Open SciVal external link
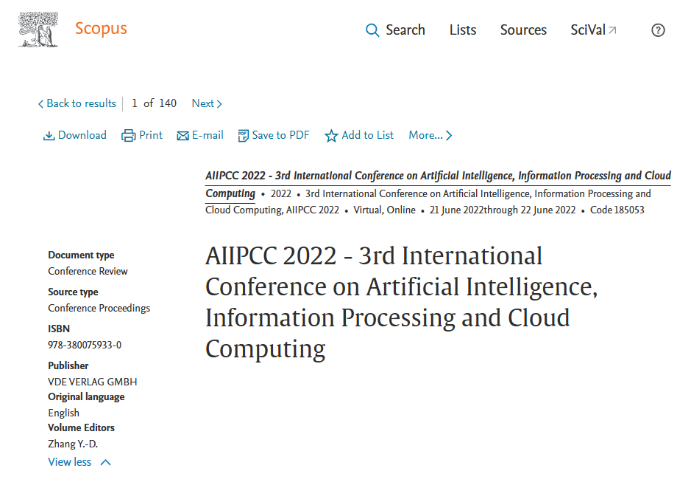 tap(593, 30)
